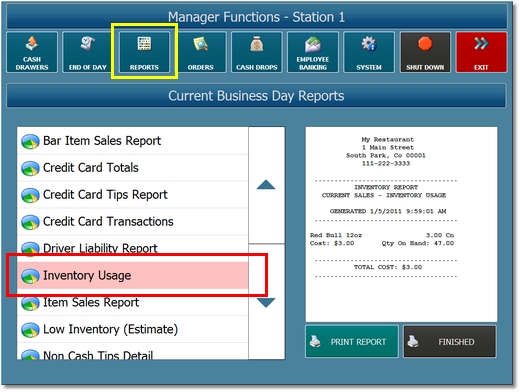Click the pie chart icon beside Credit Card Tips Report
Screen dimensions: 520x392
[x=30, y=196]
